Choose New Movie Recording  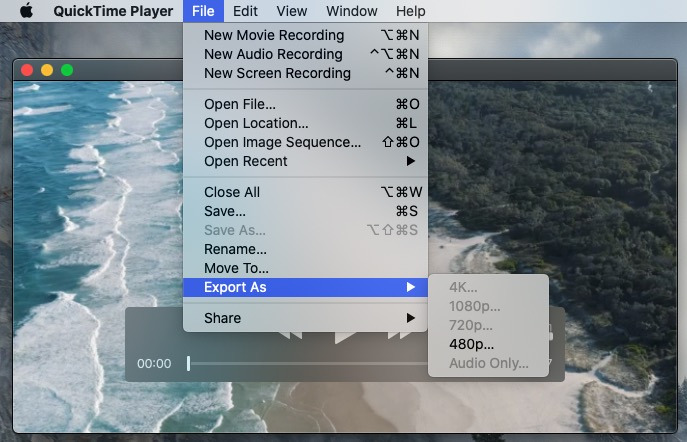point(305,35)
